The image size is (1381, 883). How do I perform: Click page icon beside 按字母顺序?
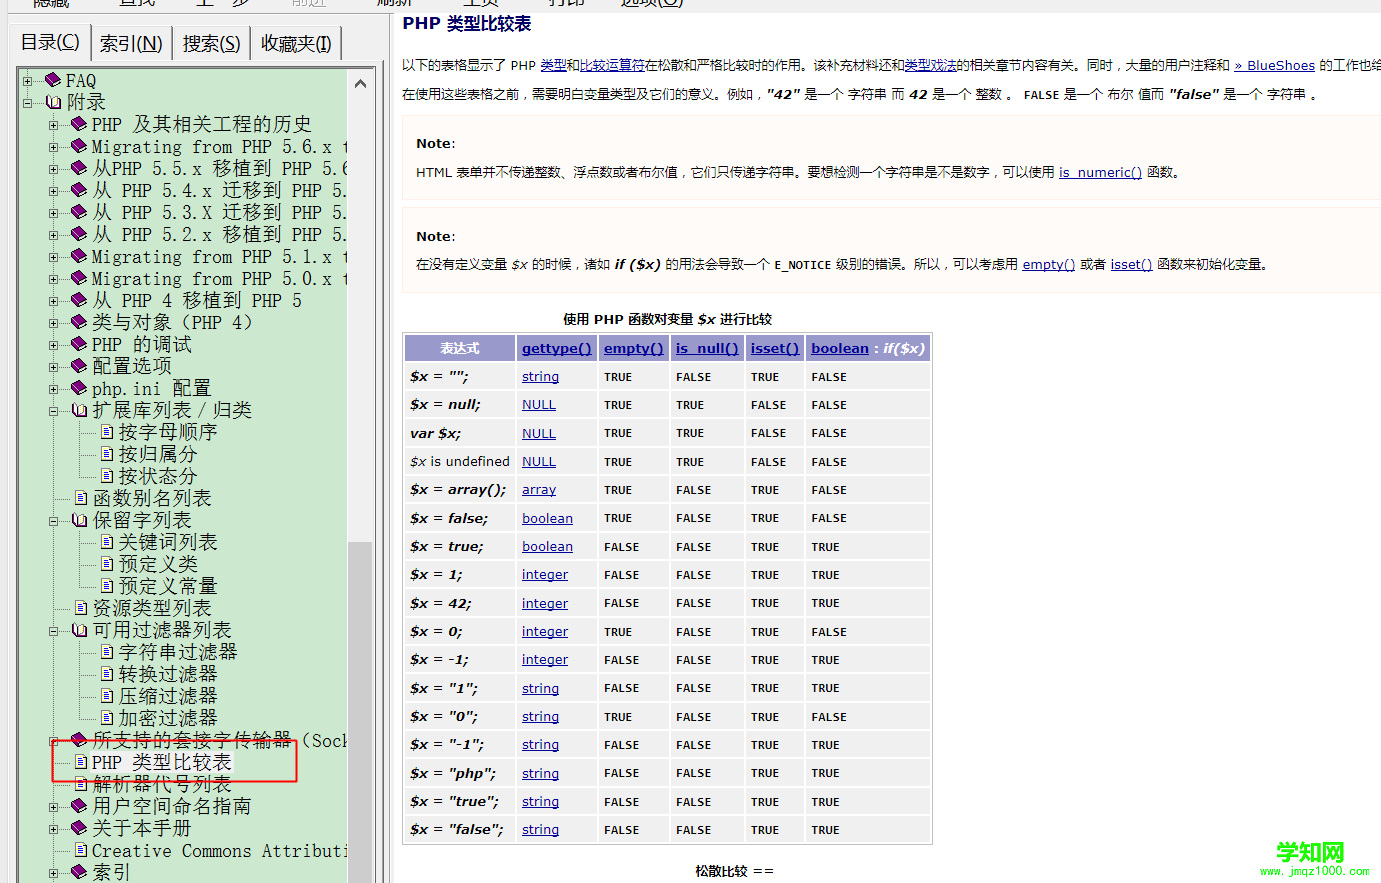click(x=107, y=432)
